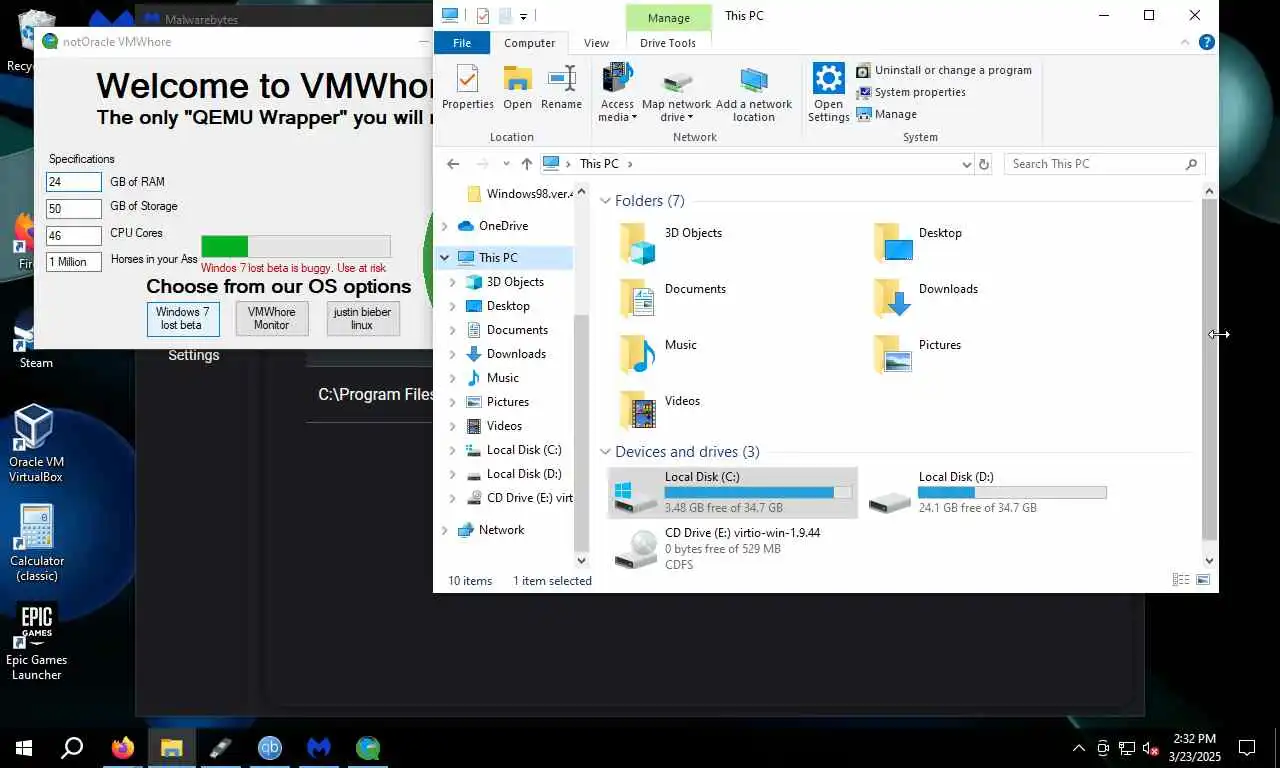This screenshot has width=1280, height=768.
Task: Click System properties in ribbon
Action: (911, 92)
